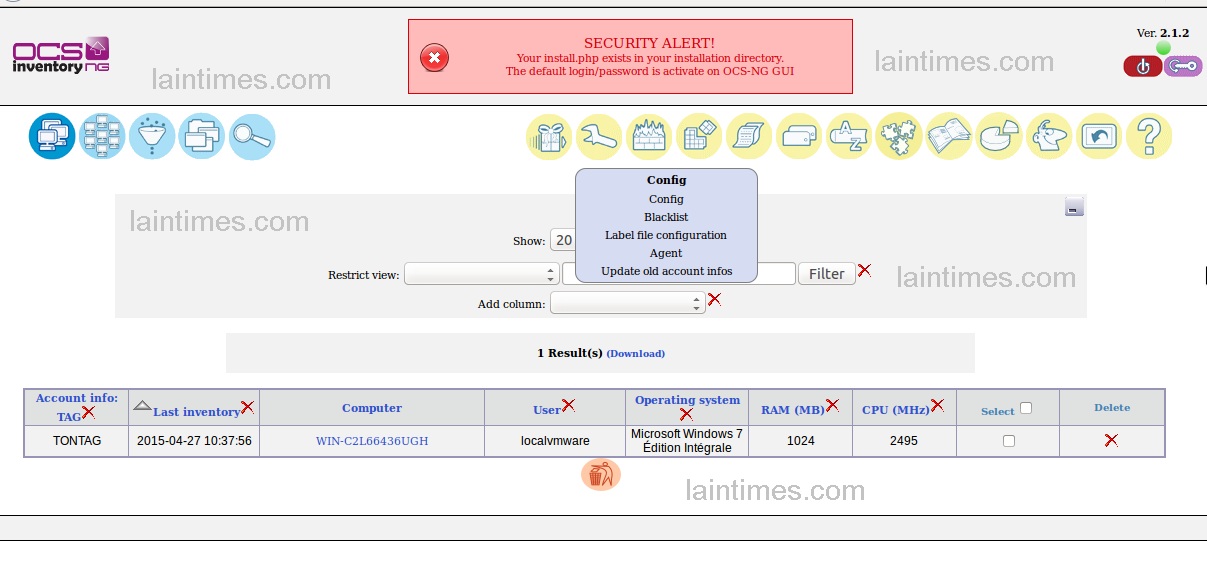Image resolution: width=1207 pixels, height=569 pixels.
Task: Open the Show results count dropdown
Action: [x=562, y=240]
